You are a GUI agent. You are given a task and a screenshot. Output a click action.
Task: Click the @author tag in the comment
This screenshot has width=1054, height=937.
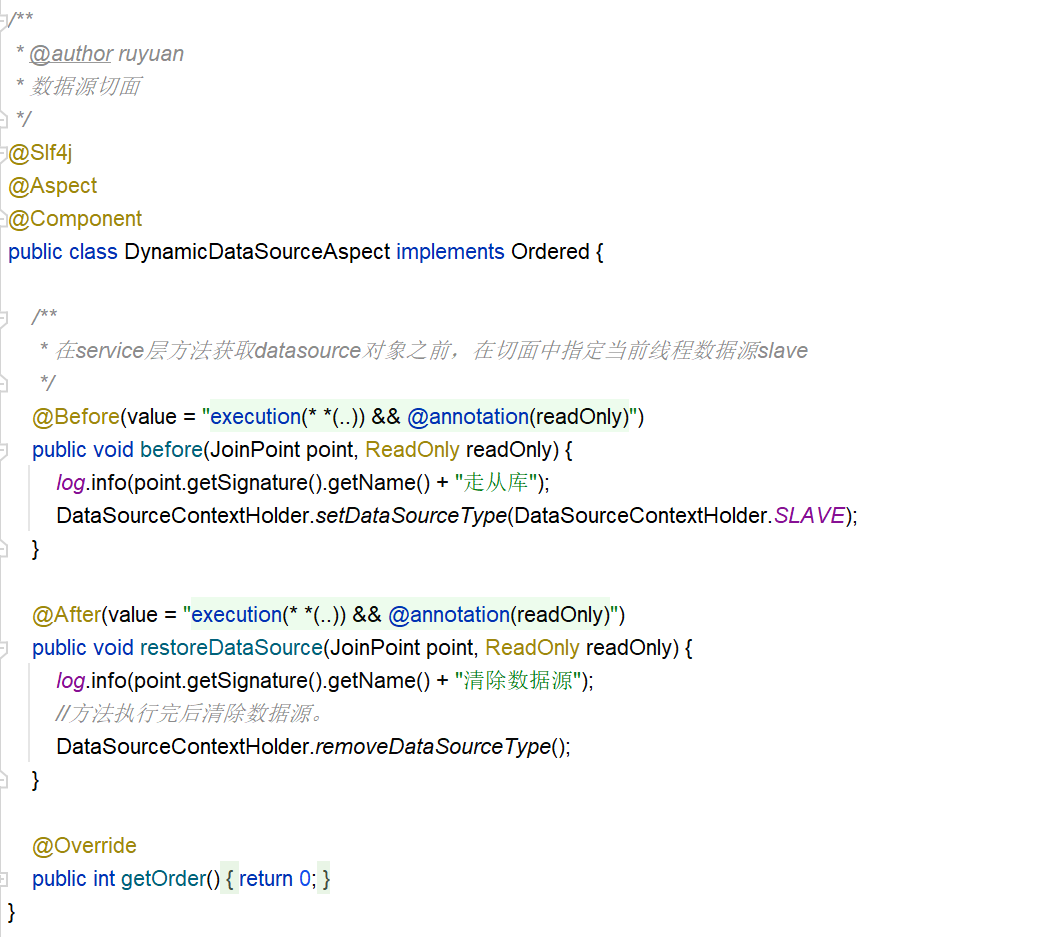71,54
